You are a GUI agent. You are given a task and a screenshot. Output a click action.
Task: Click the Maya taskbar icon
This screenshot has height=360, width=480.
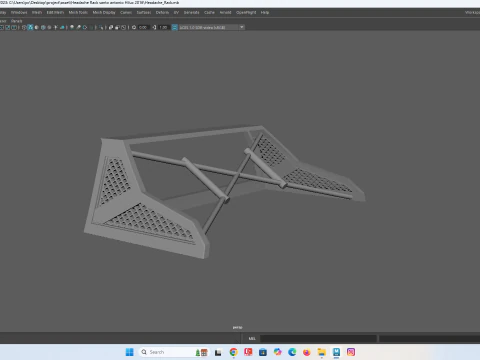pyautogui.click(x=336, y=352)
